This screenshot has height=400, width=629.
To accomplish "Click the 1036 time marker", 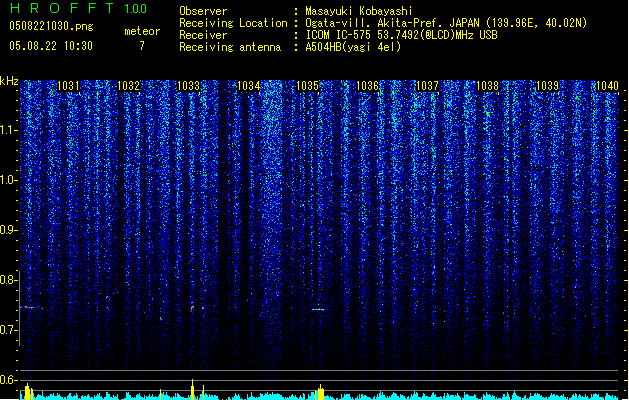I will (x=367, y=85).
